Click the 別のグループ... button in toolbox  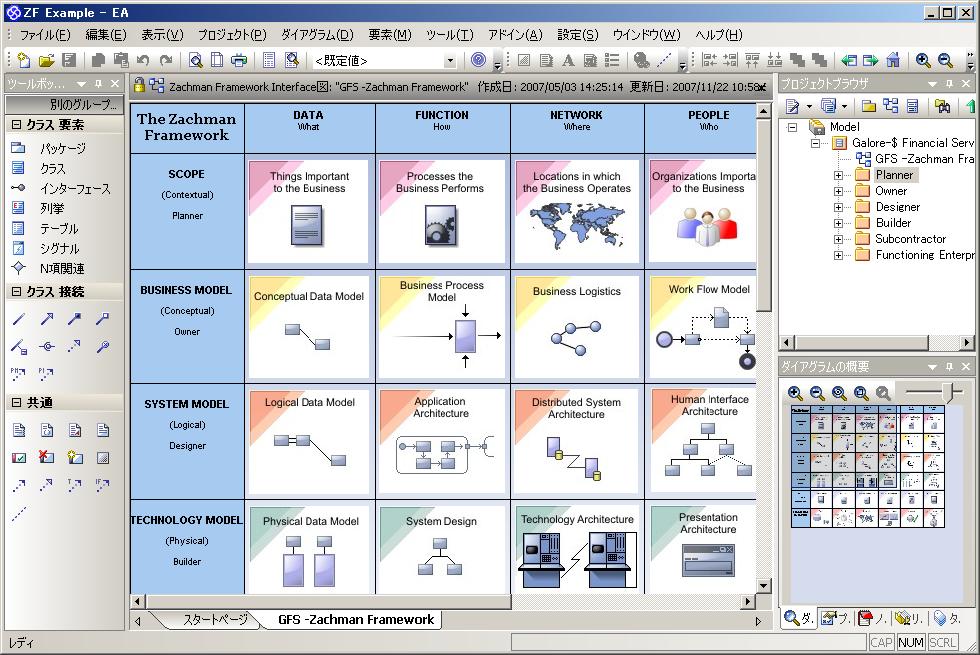pyautogui.click(x=64, y=104)
